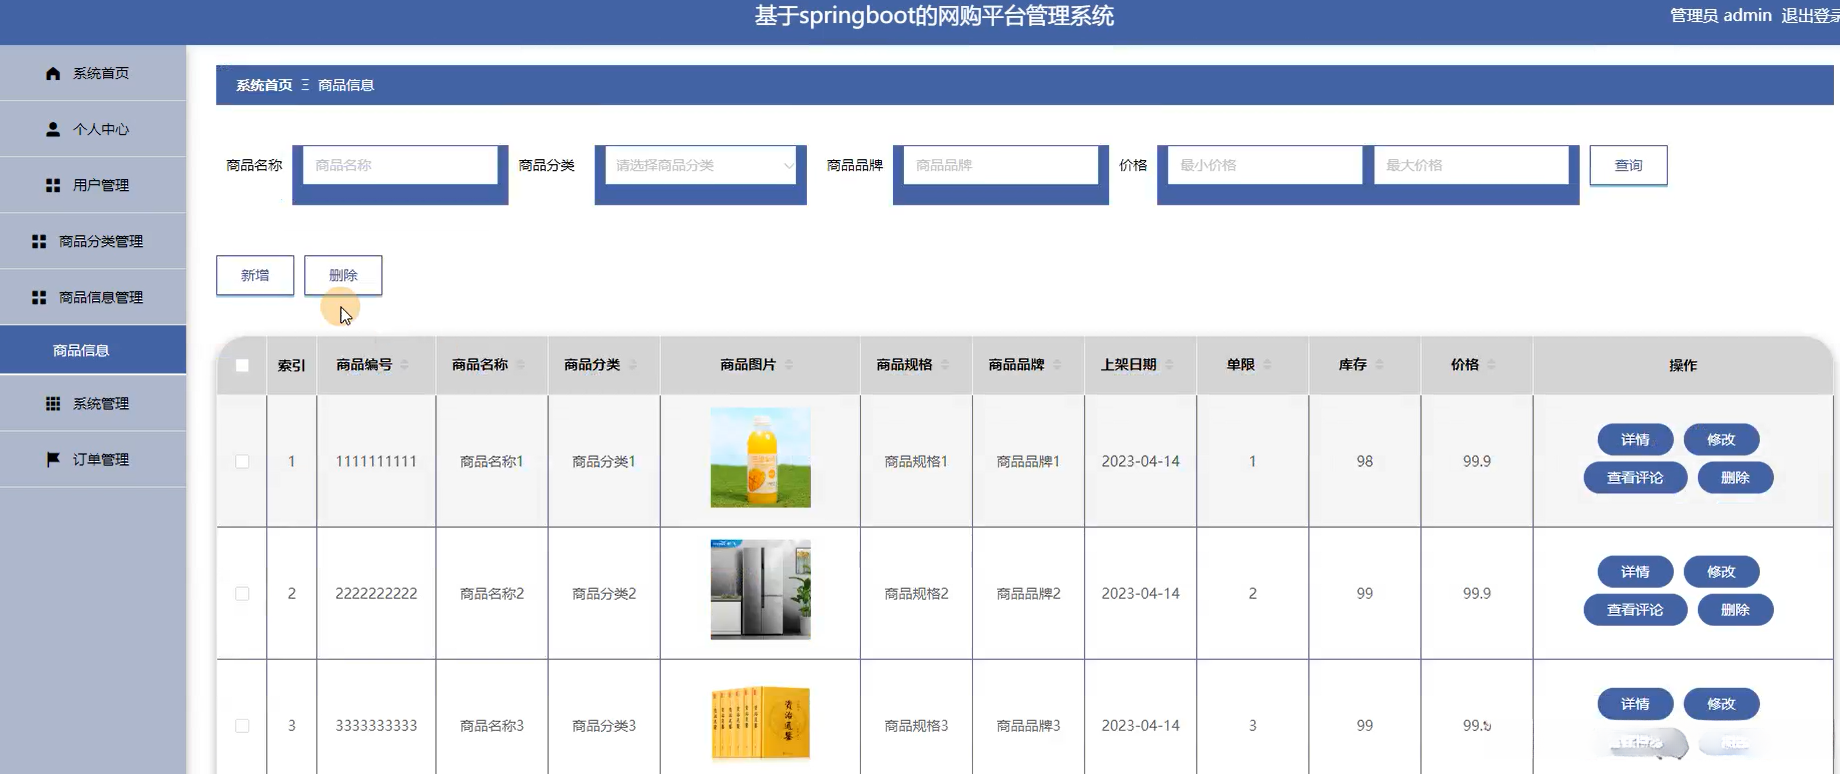Click 修改 for 商品名称3 row

pos(1721,704)
